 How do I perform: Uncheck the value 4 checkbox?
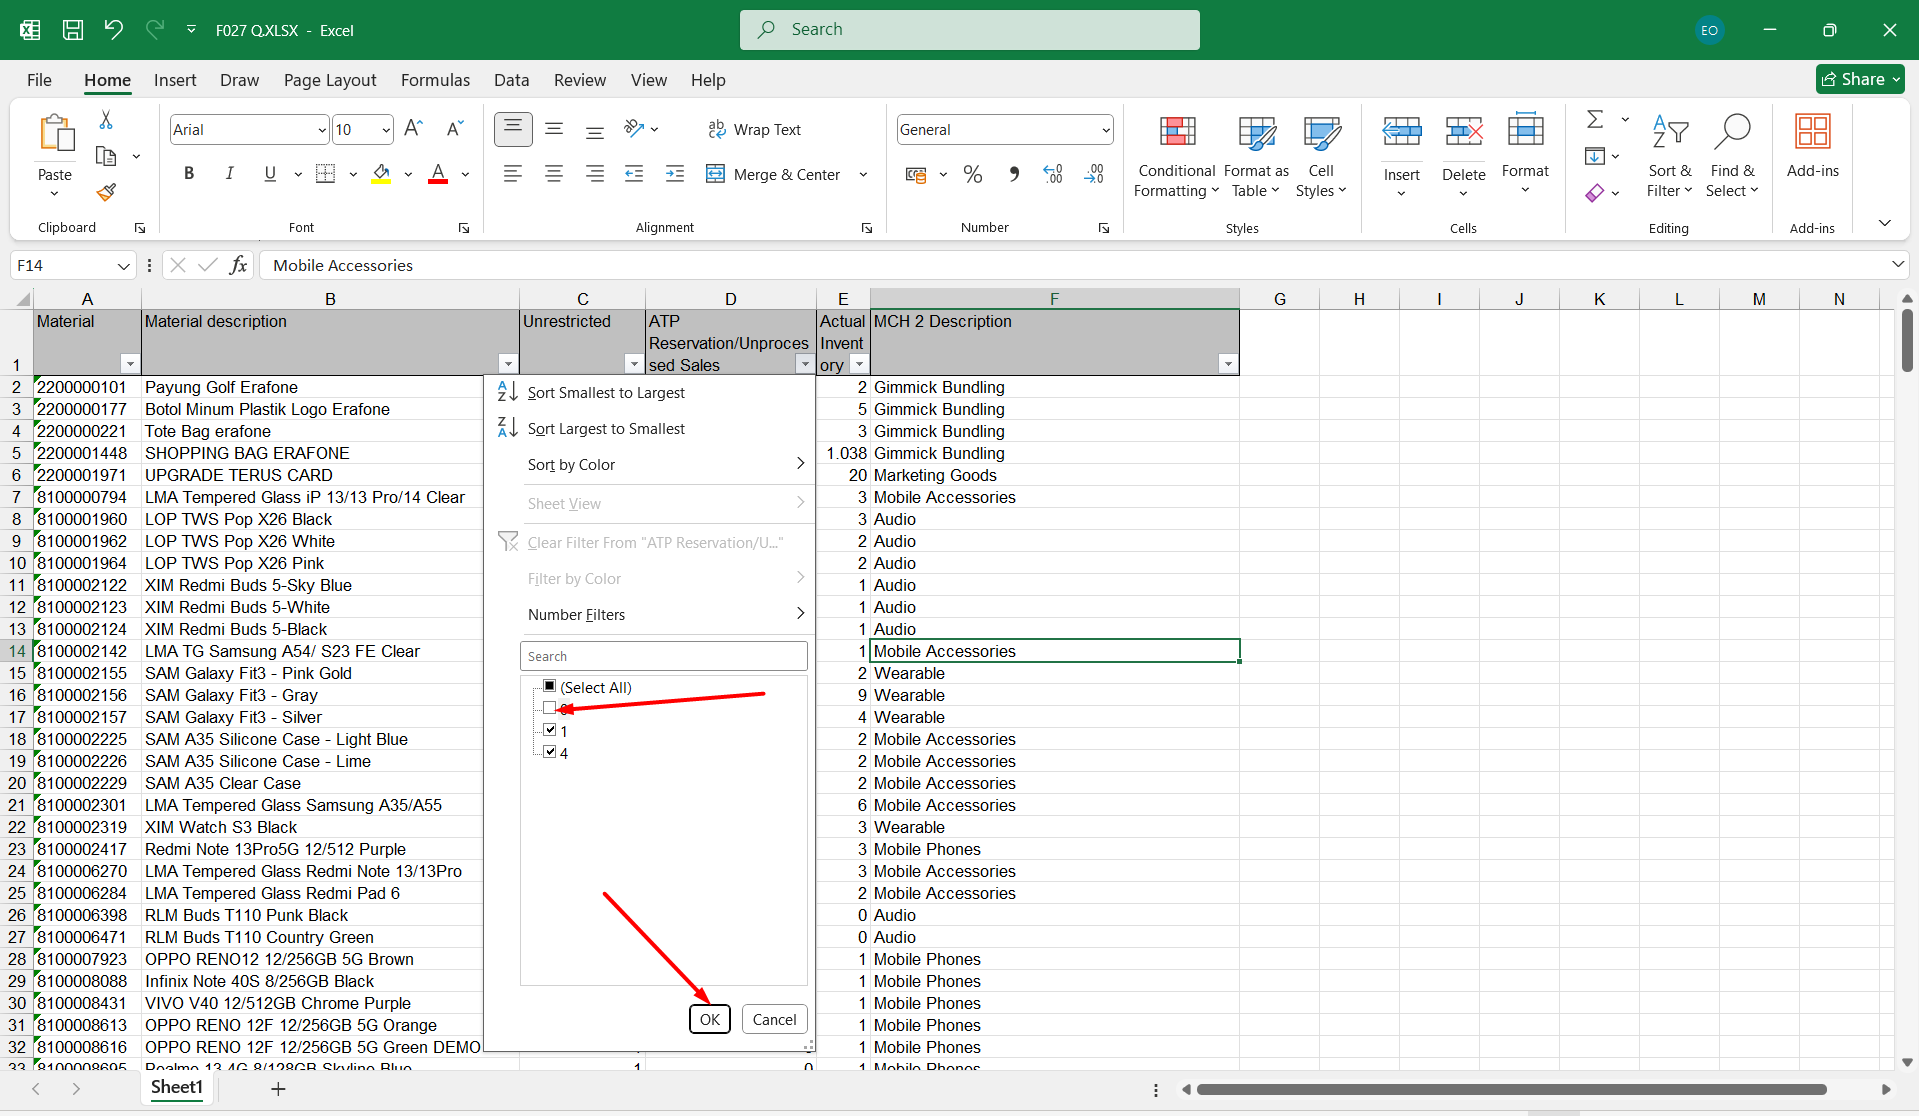tap(549, 752)
